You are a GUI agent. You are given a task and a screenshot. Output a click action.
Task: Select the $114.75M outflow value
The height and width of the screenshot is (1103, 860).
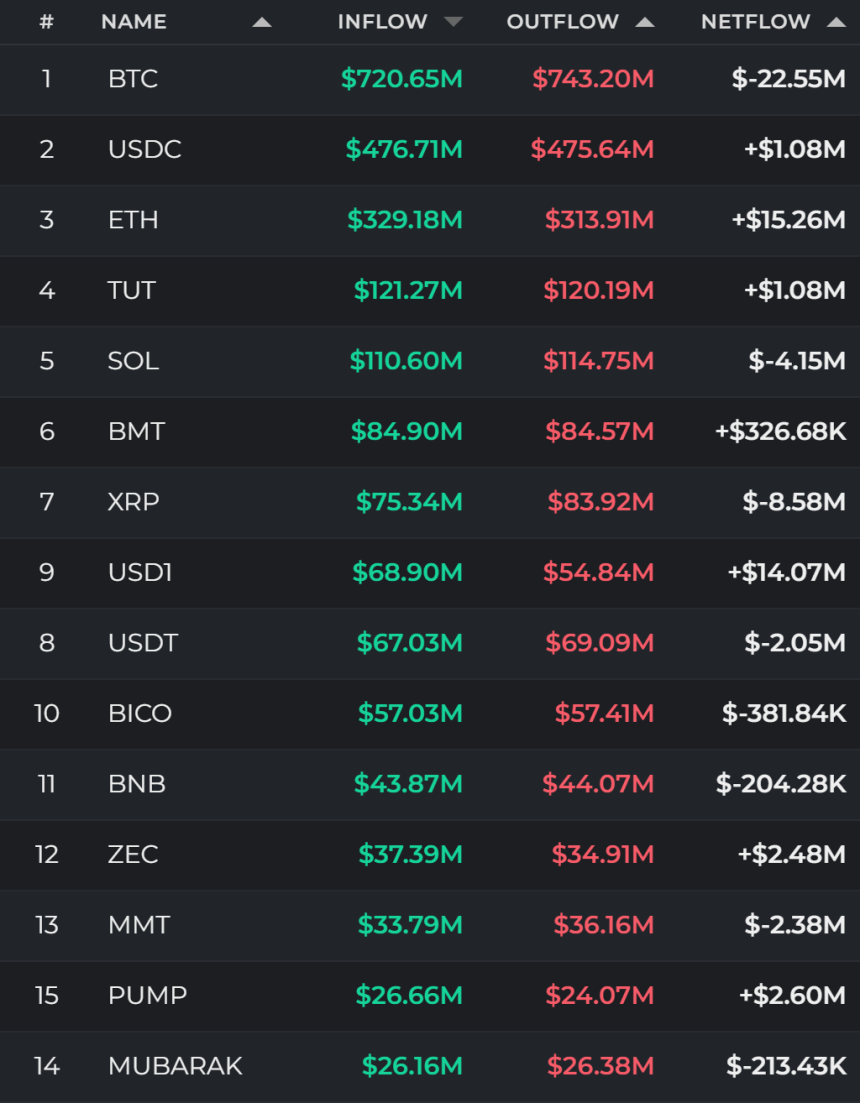click(598, 361)
